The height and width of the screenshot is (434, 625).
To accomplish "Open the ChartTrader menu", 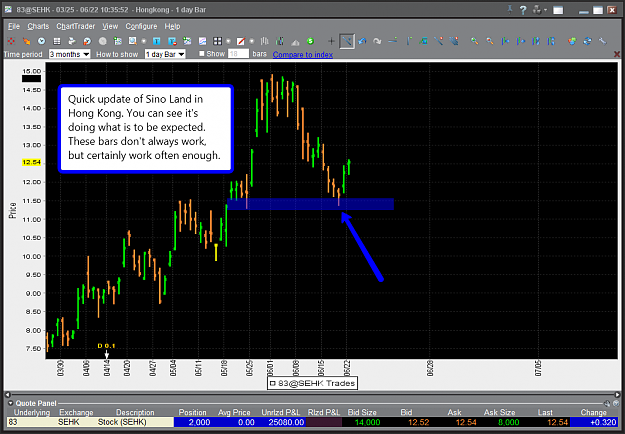I will [x=76, y=26].
